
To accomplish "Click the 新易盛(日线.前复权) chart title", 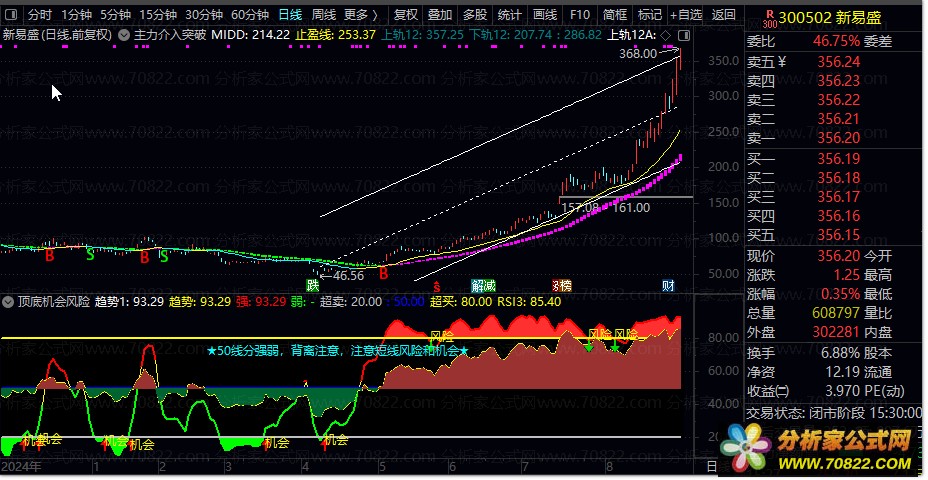I will coord(57,35).
